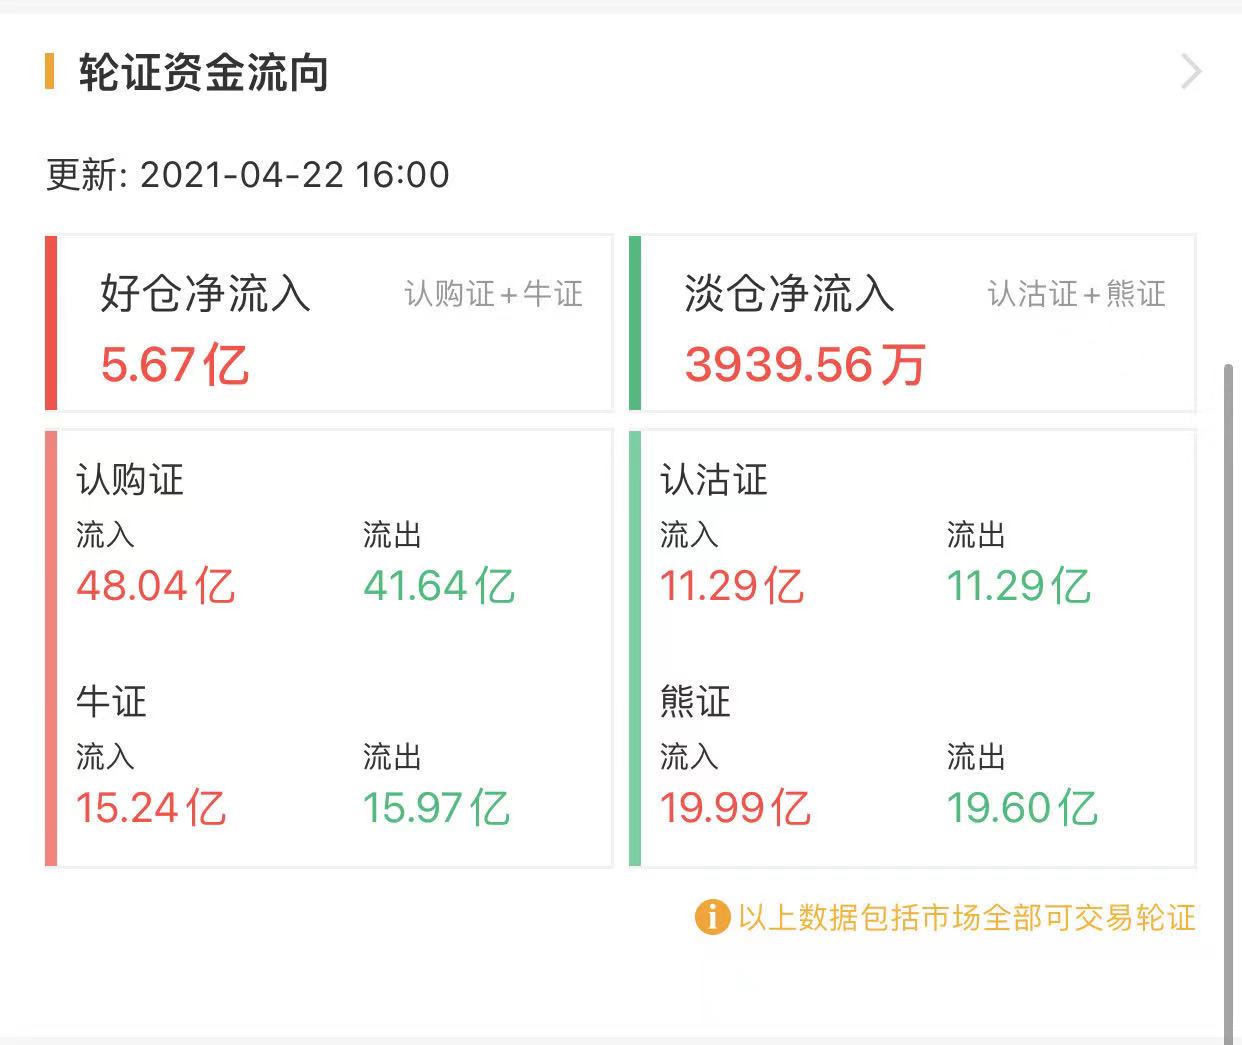This screenshot has width=1242, height=1045.
Task: Select the 牛证 outflow figure 15.97亿
Action: 436,808
